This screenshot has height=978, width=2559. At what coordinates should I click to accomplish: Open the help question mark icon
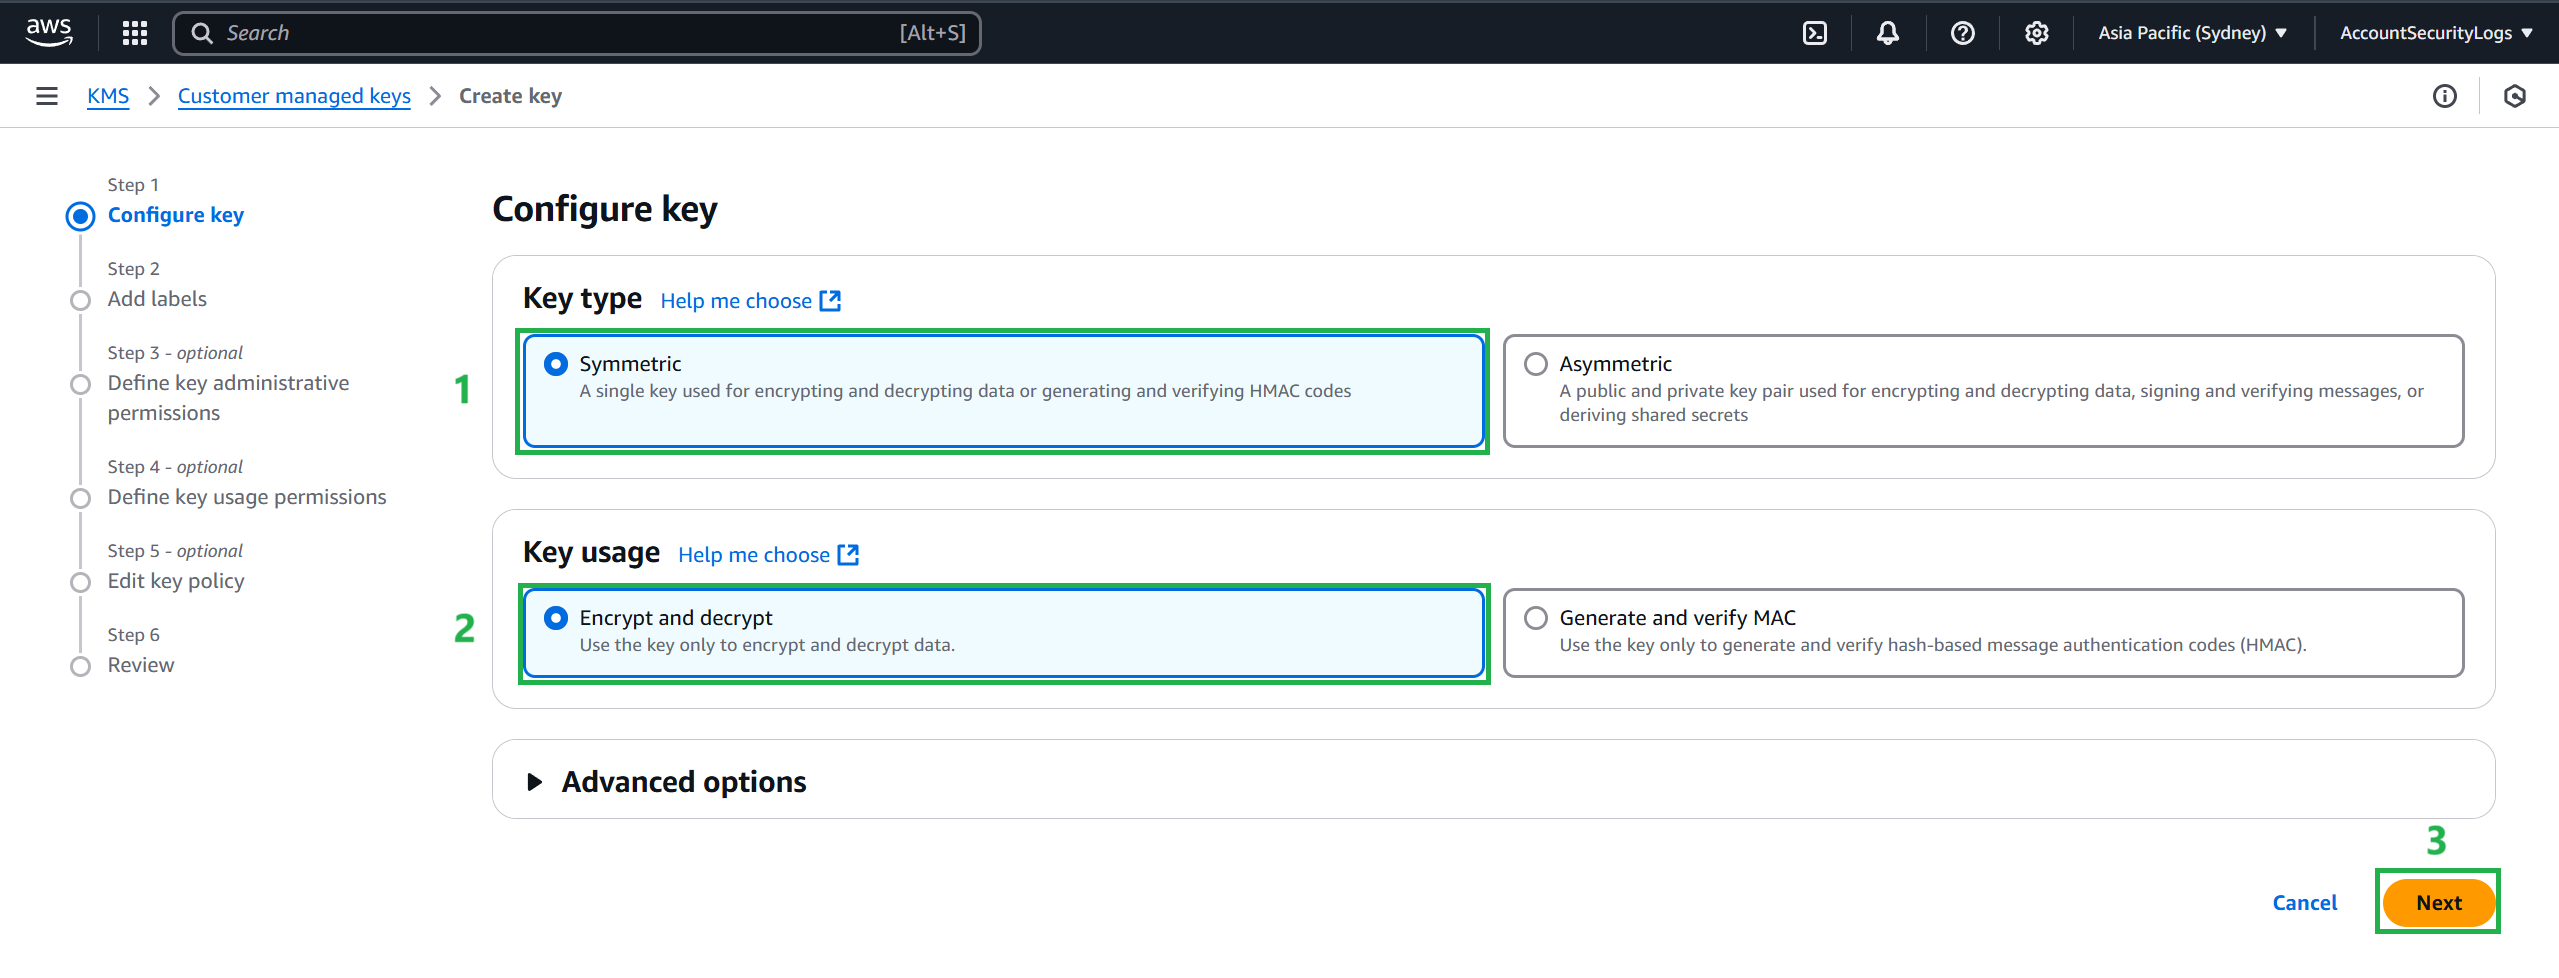click(x=1962, y=33)
